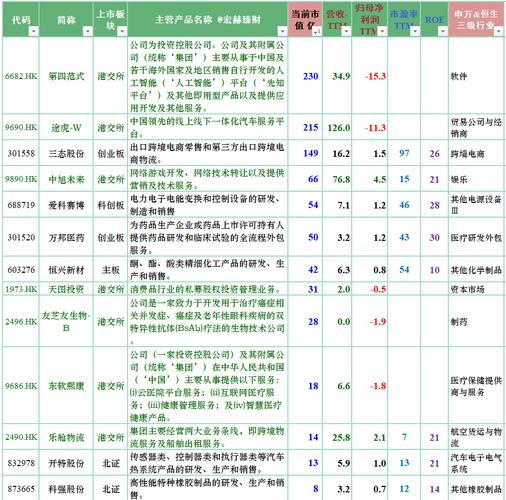This screenshot has width=506, height=500.
Task: Select the stock code cell 9690.HK
Action: click(x=21, y=128)
